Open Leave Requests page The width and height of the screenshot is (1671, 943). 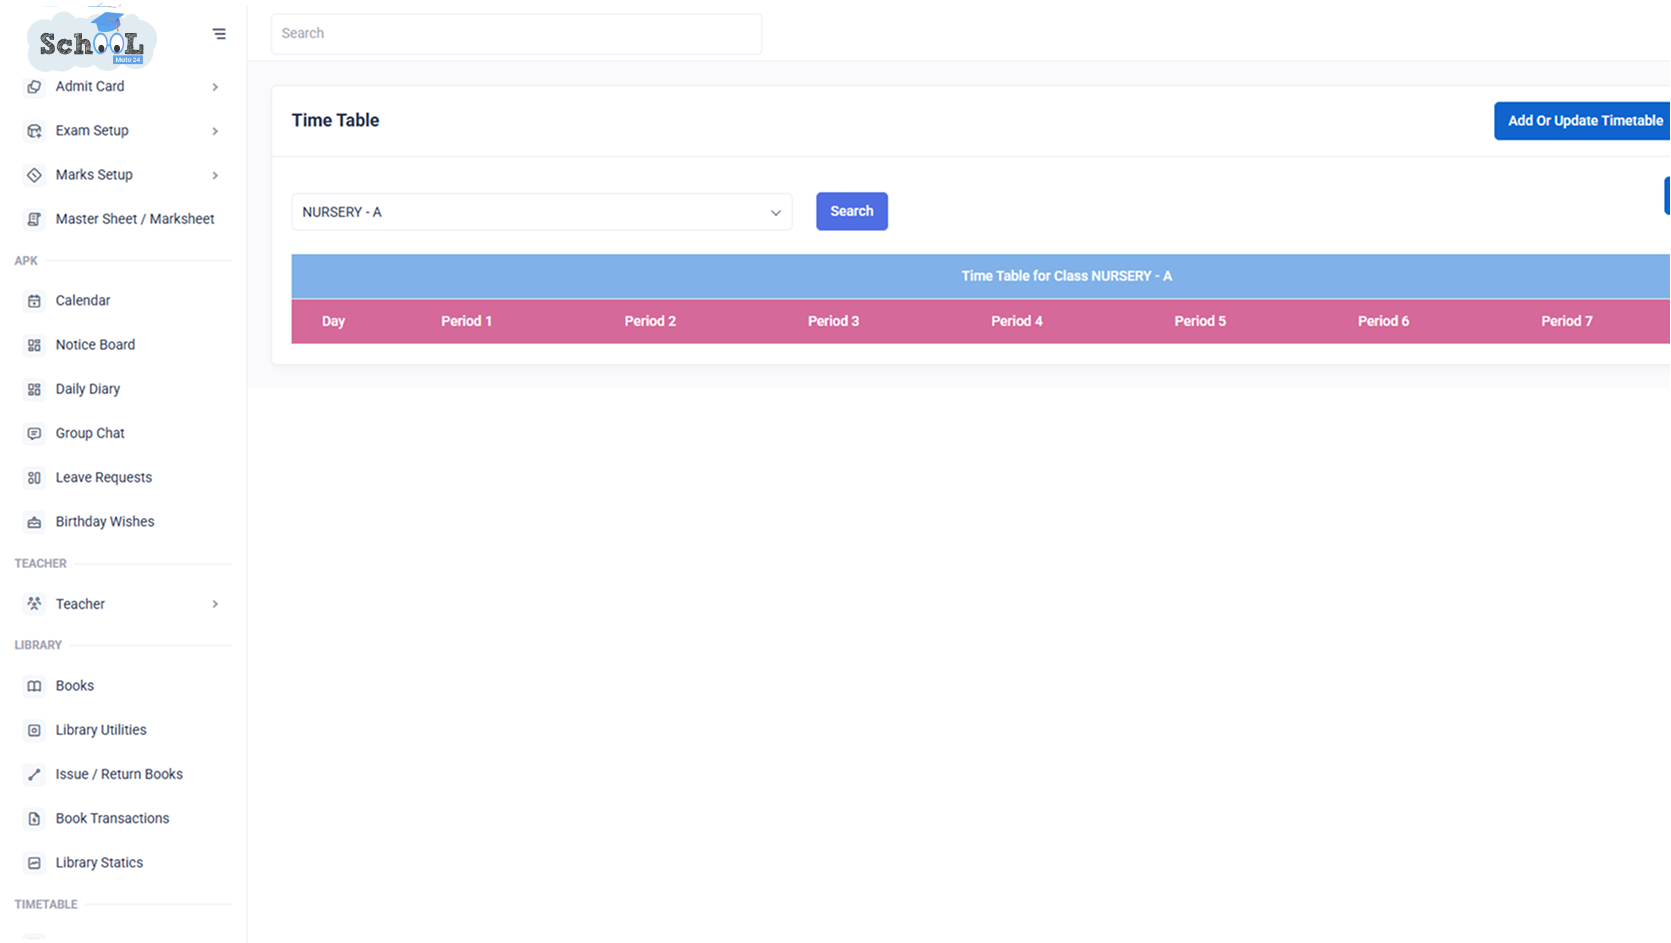pyautogui.click(x=104, y=477)
